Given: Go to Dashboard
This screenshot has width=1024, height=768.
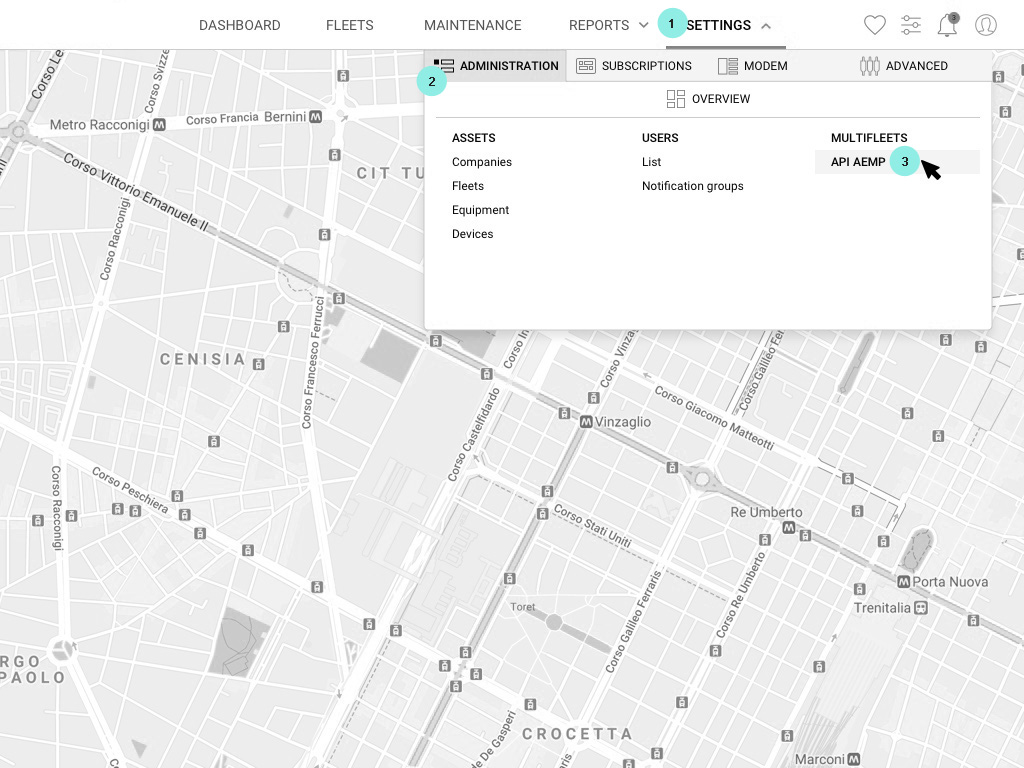Looking at the screenshot, I should [x=240, y=25].
